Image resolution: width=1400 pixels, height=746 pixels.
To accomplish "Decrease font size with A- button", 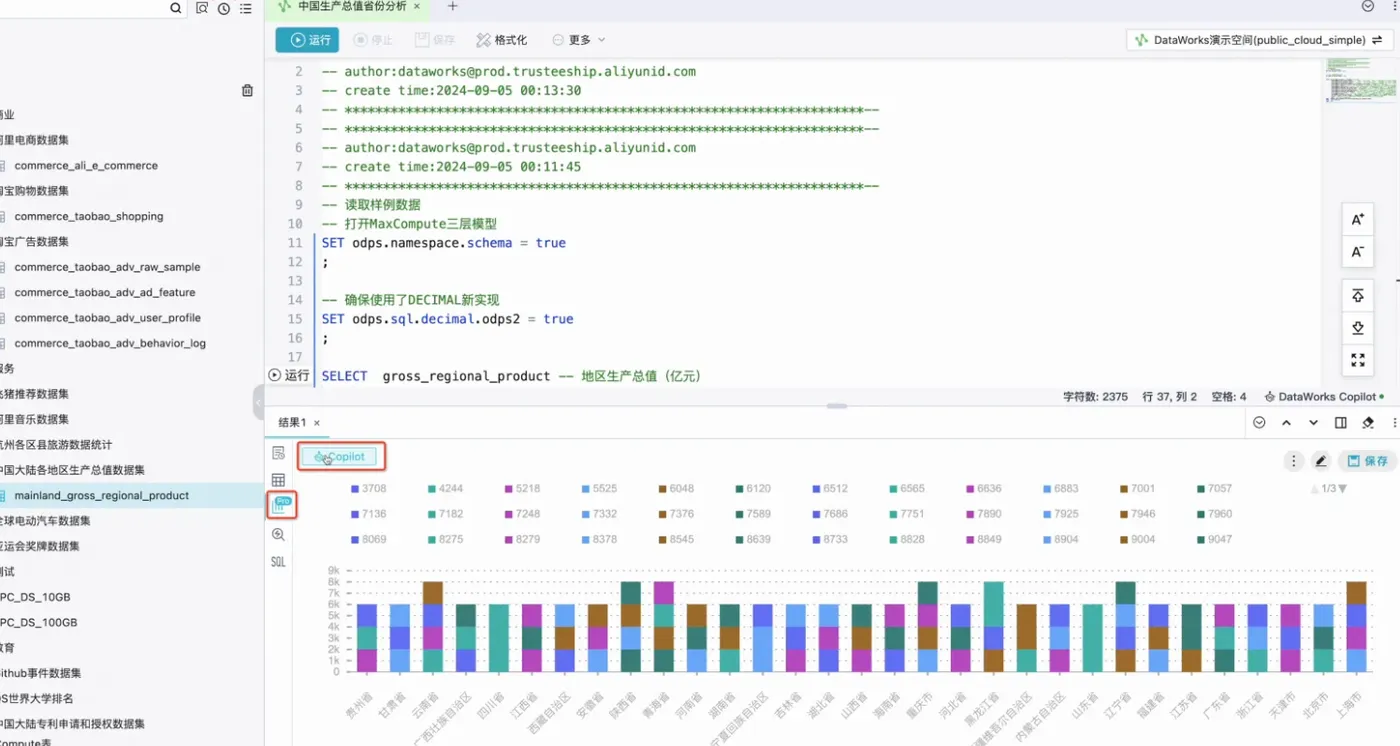I will [x=1358, y=252].
